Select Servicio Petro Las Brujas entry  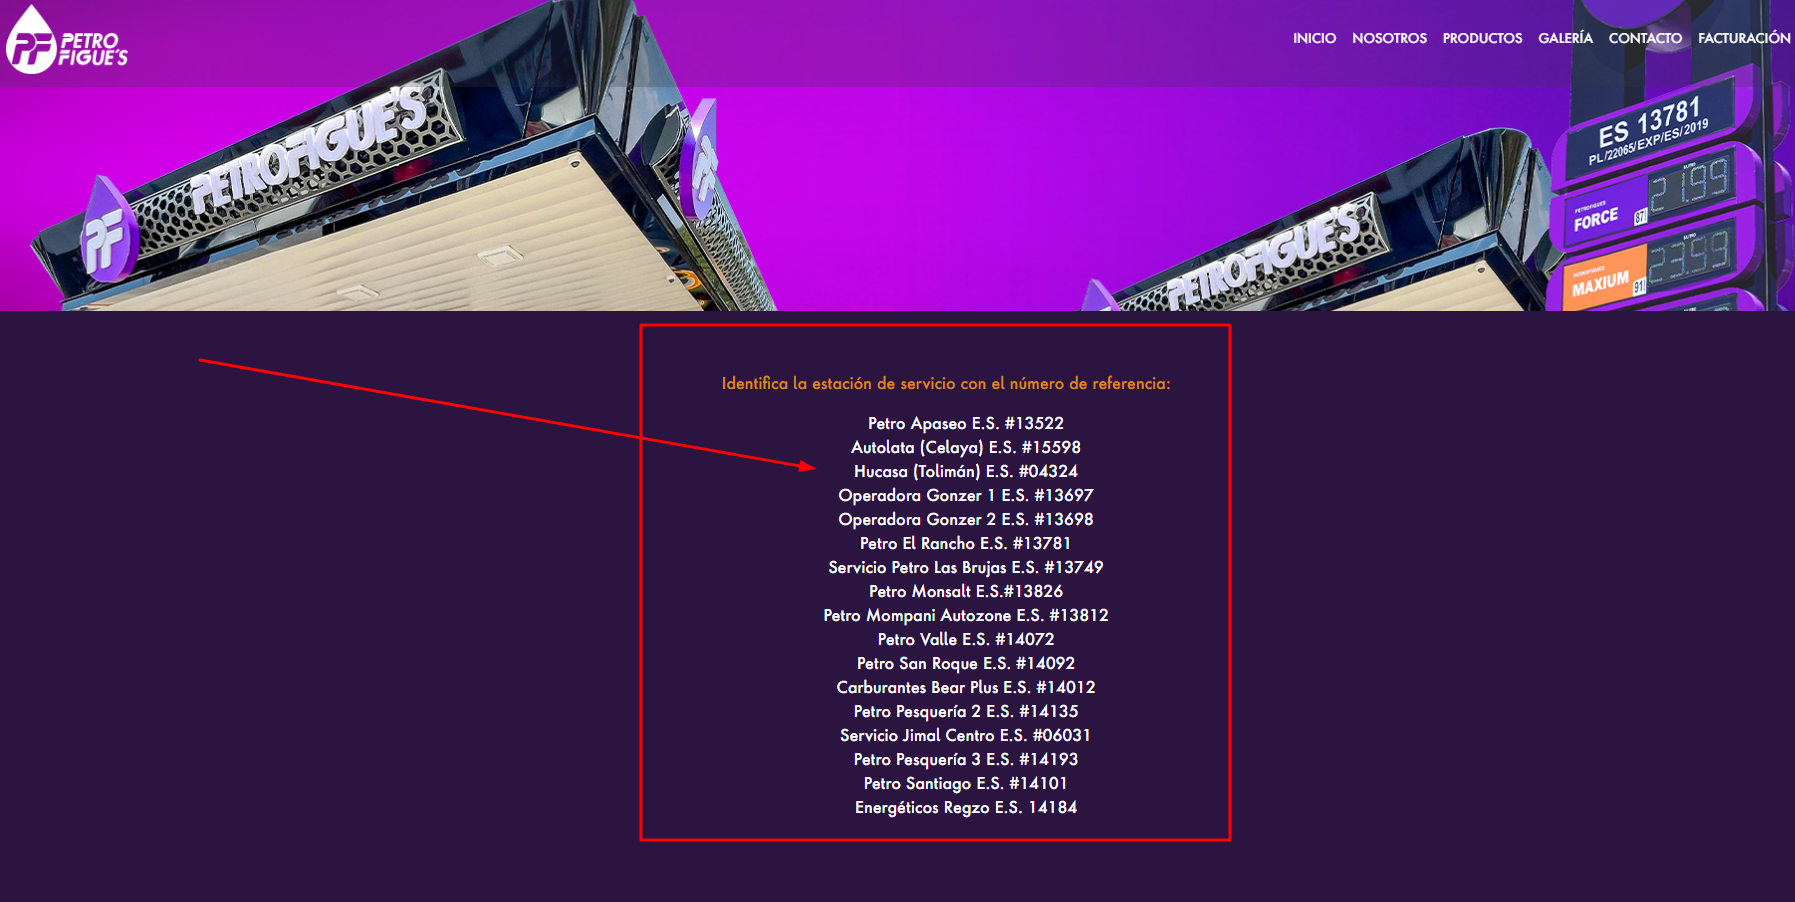(x=965, y=567)
